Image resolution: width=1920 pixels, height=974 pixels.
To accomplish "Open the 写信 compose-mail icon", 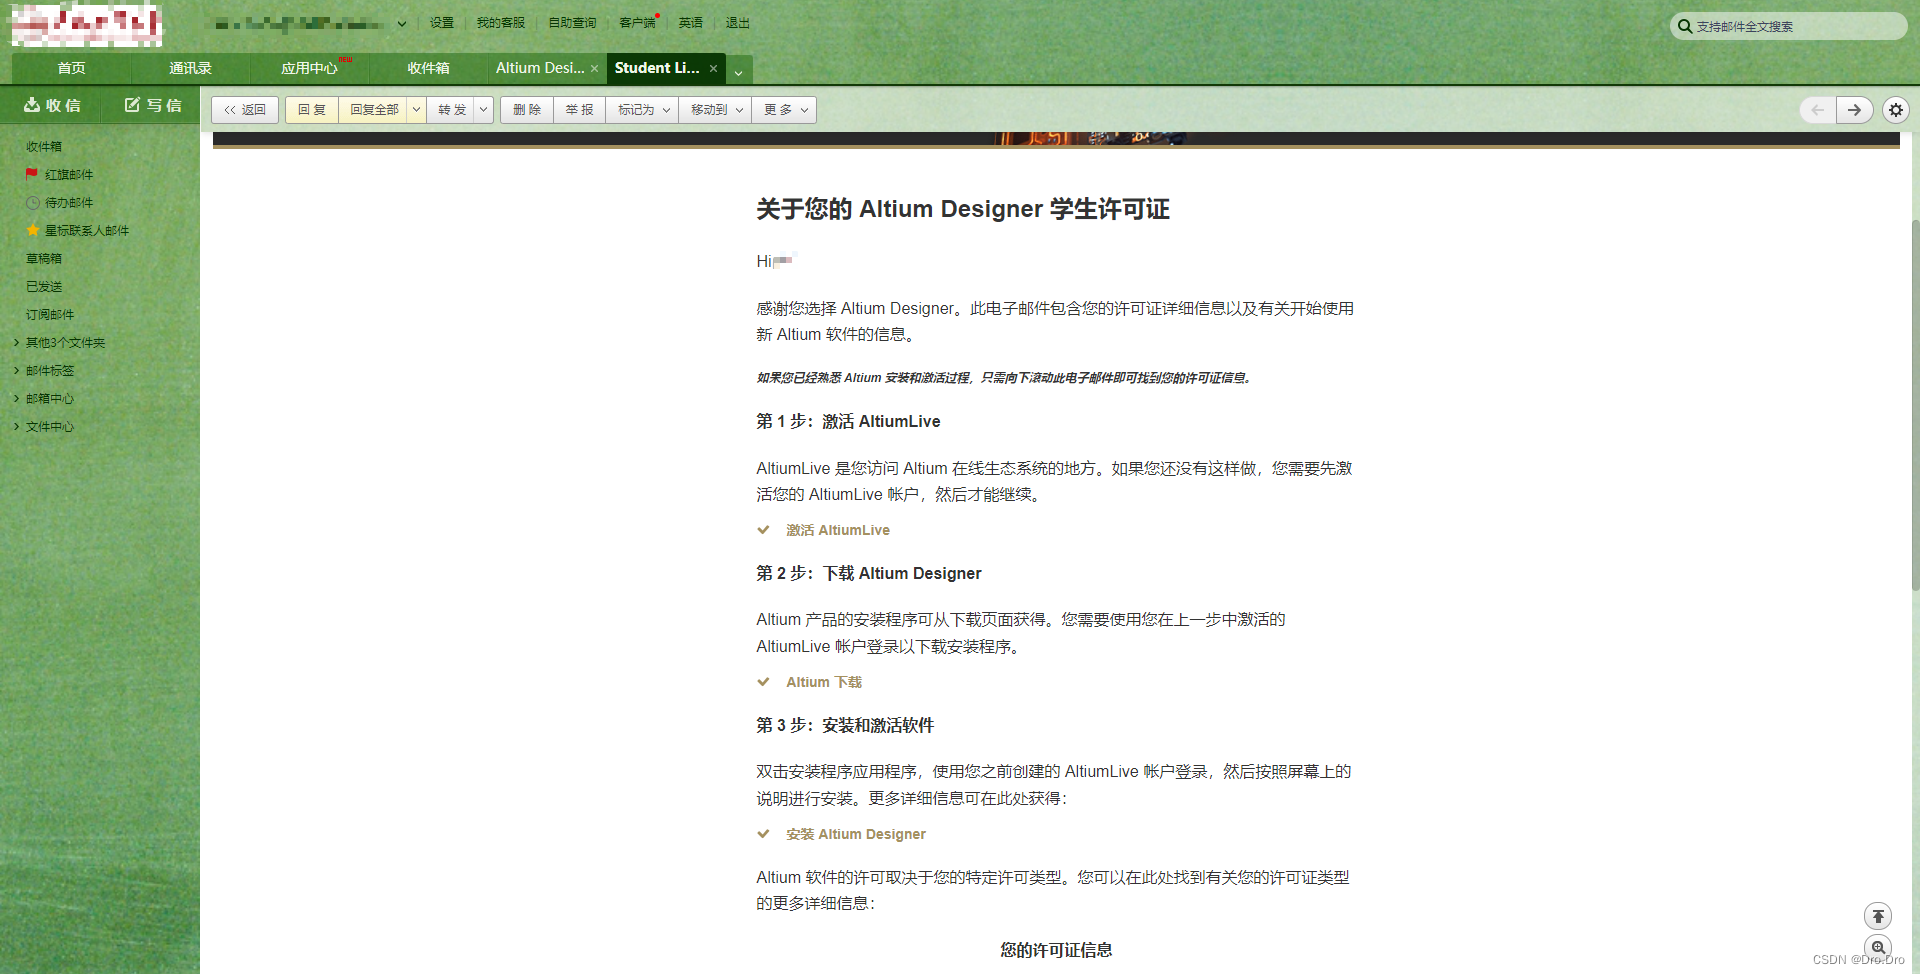I will coord(132,104).
